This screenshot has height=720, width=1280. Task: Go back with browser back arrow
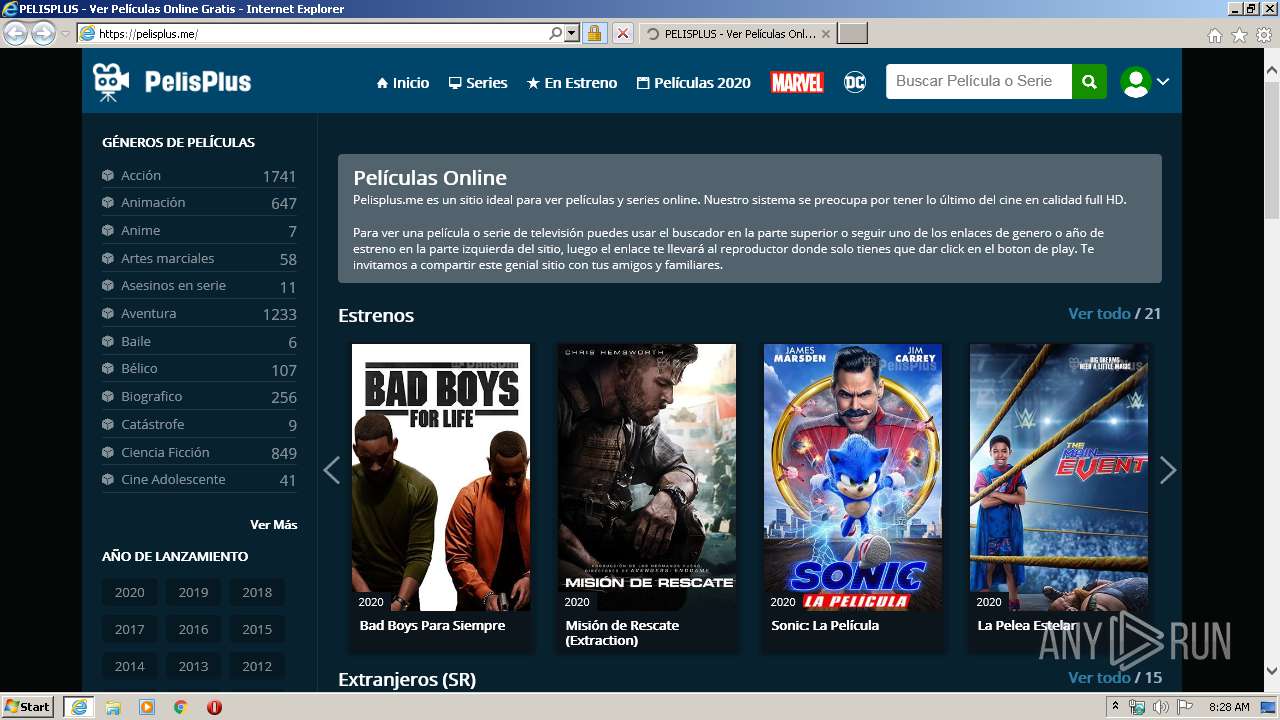(x=15, y=33)
